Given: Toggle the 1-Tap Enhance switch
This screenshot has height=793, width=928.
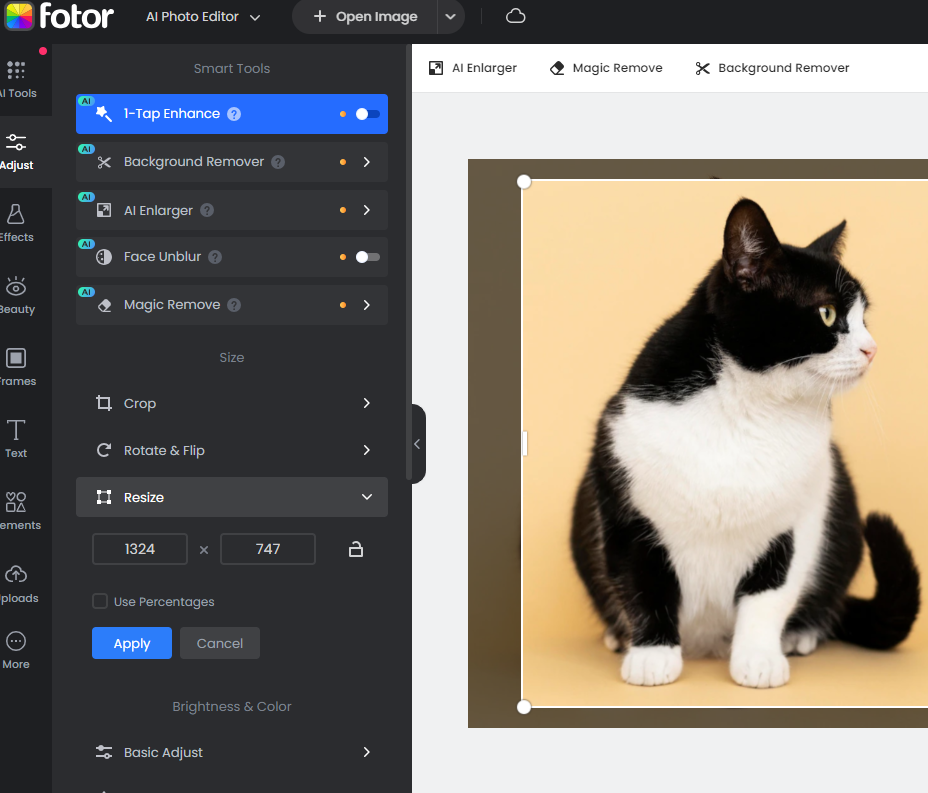Looking at the screenshot, I should pyautogui.click(x=366, y=114).
